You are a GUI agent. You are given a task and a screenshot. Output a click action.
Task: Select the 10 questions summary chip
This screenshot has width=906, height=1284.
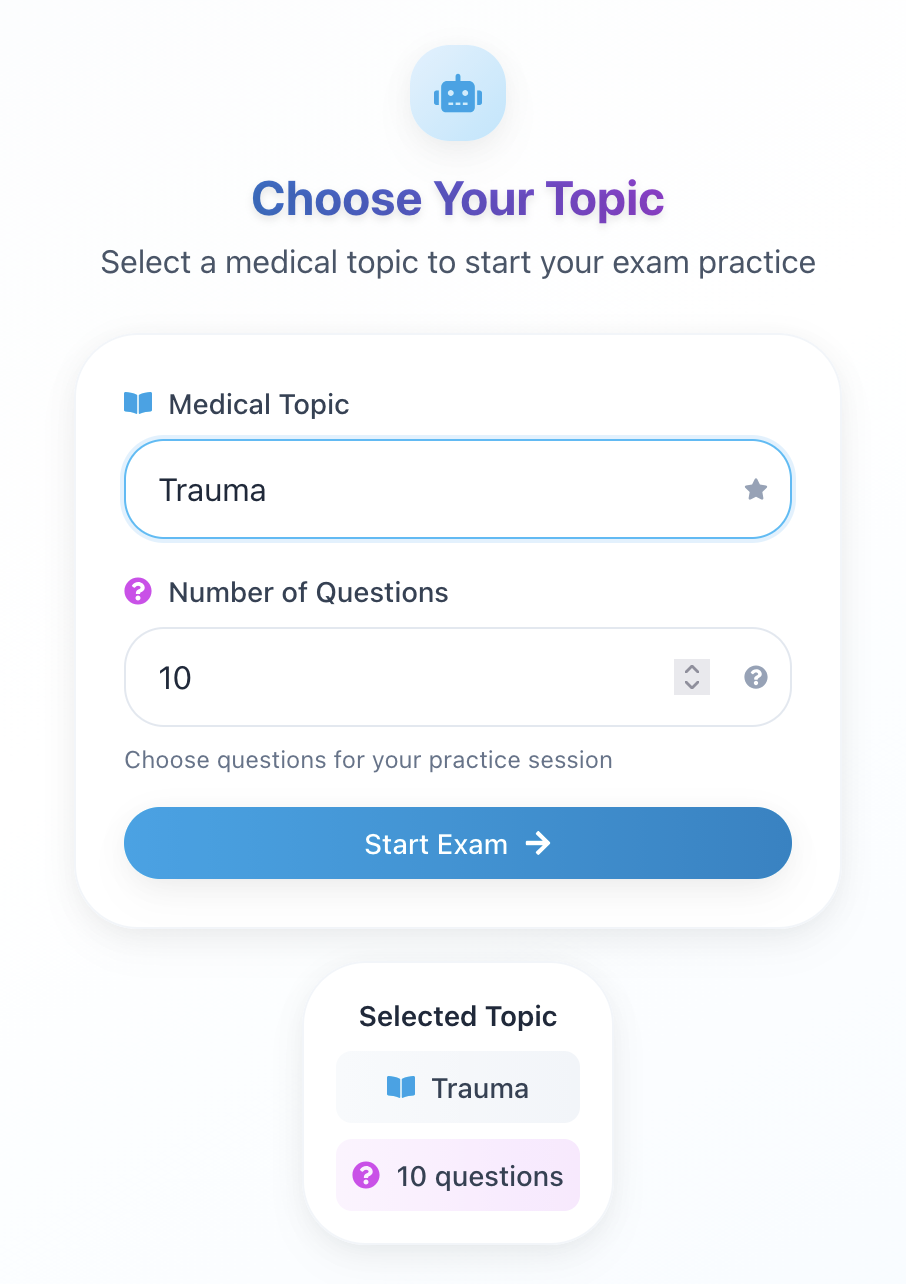coord(458,1176)
